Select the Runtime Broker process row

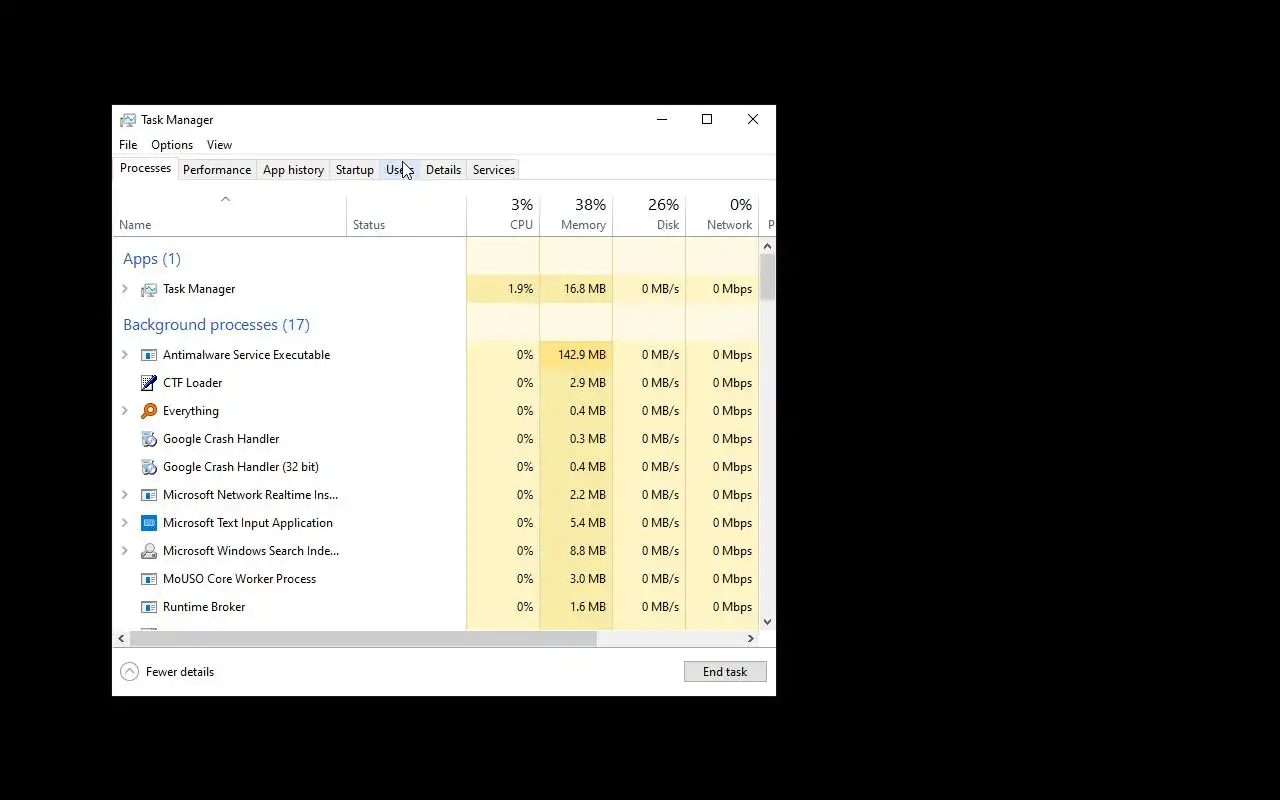coord(436,607)
